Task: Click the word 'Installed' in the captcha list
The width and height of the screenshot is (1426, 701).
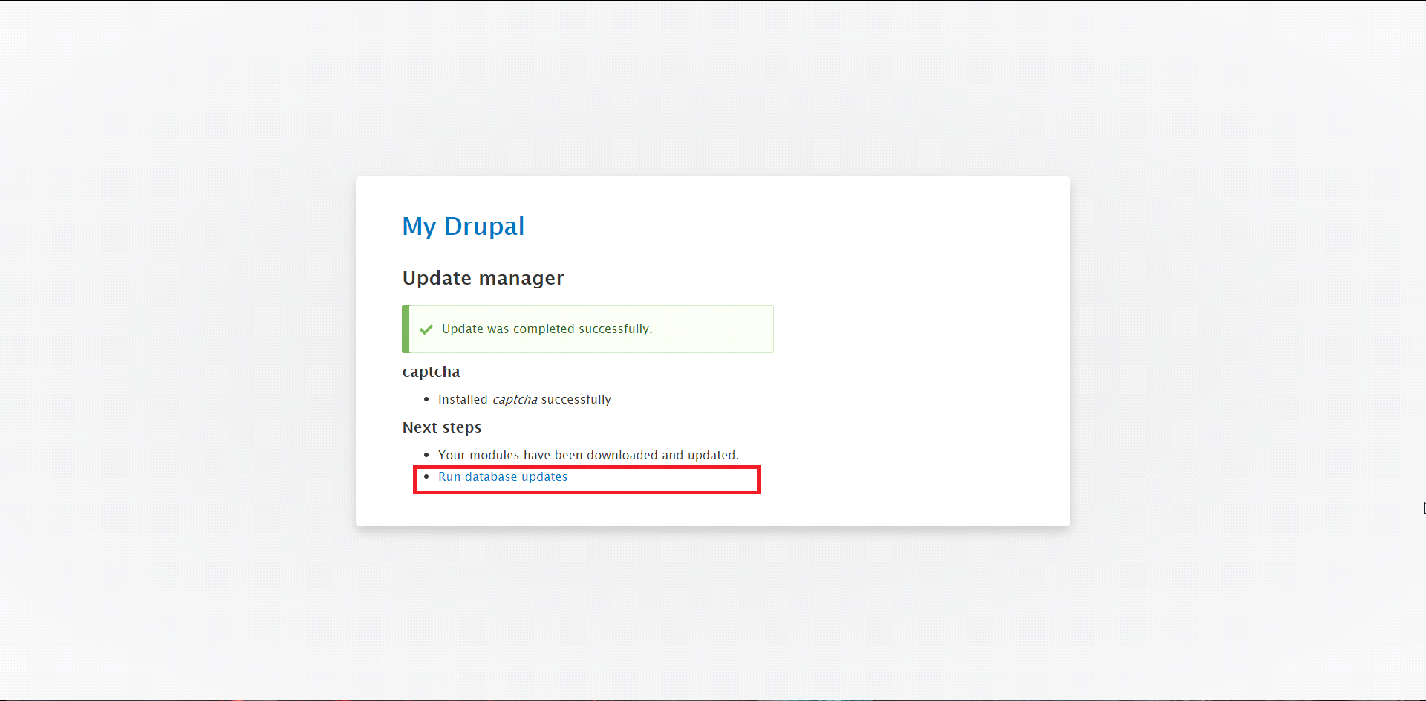Action: pyautogui.click(x=462, y=400)
